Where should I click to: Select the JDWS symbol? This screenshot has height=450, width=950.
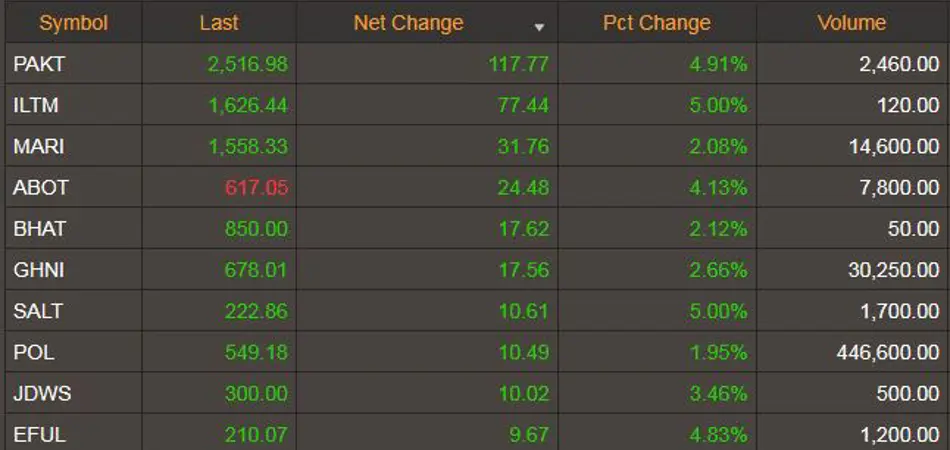pos(42,393)
